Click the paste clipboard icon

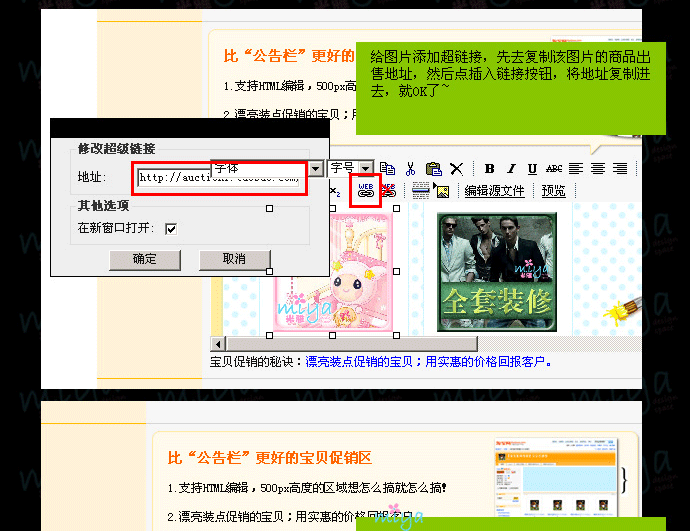434,168
